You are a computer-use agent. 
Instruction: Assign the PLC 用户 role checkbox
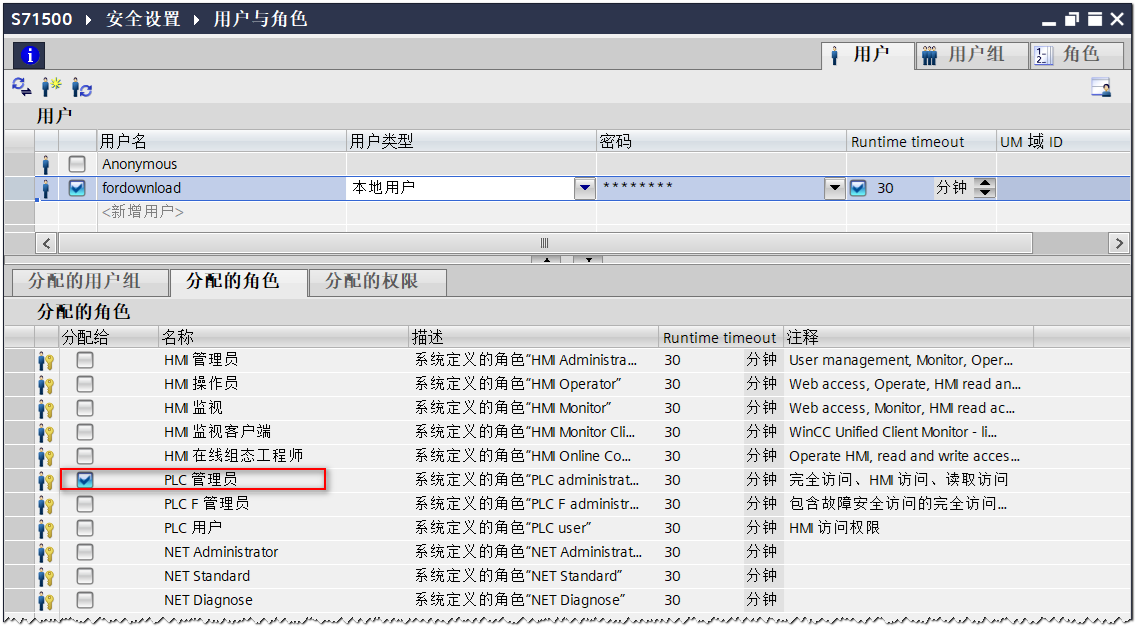click(85, 528)
